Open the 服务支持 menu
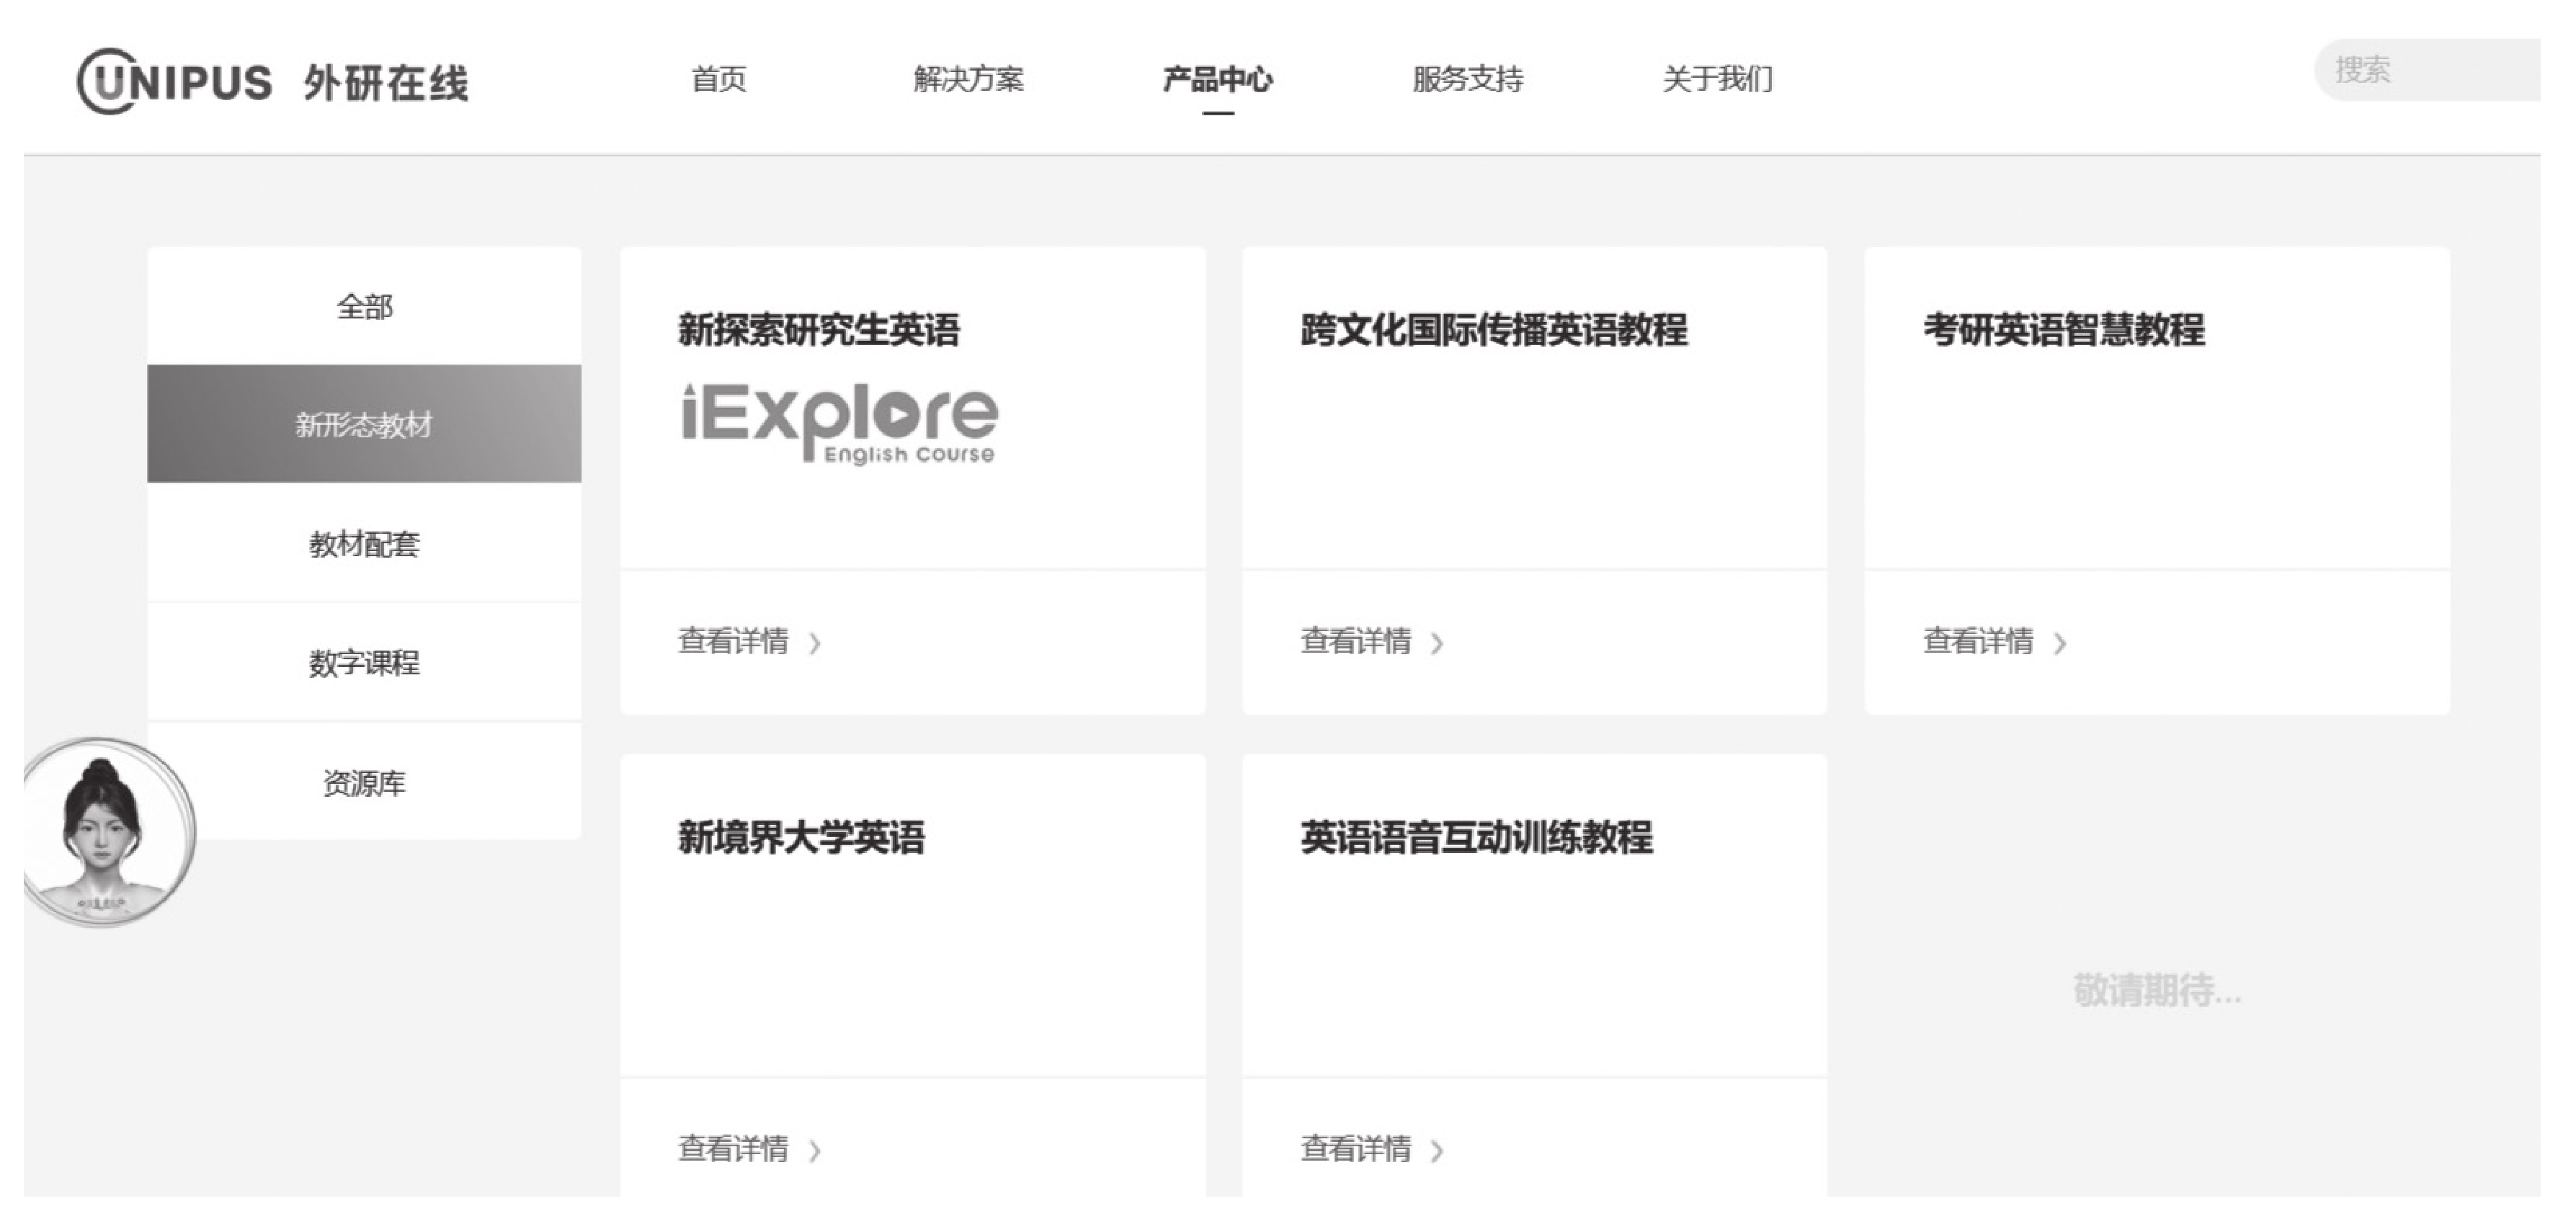The width and height of the screenshot is (2576, 1219). pos(1467,79)
